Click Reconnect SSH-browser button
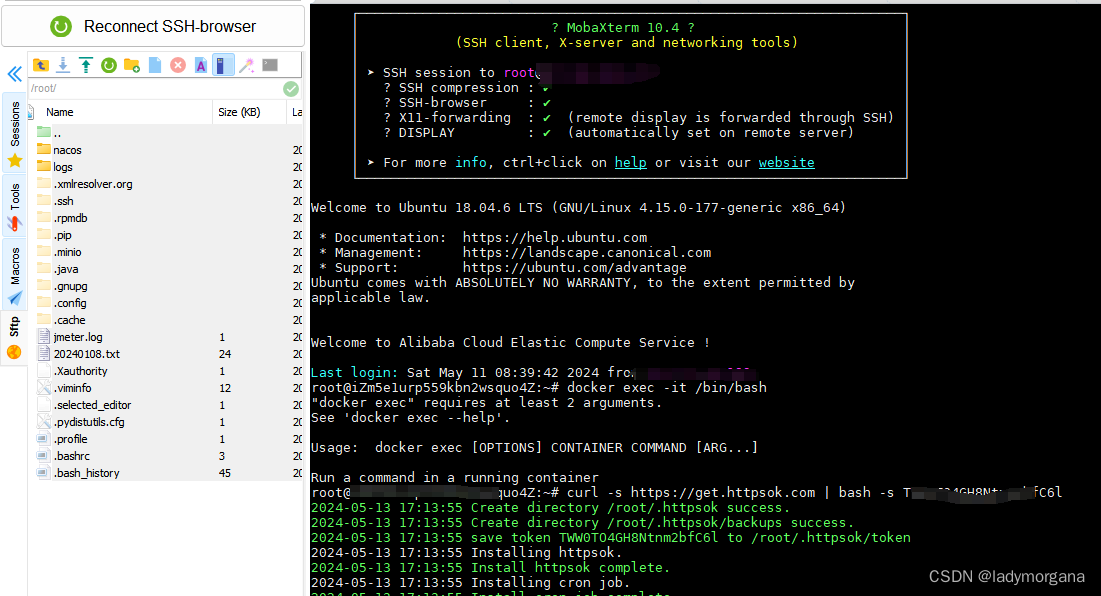The width and height of the screenshot is (1101, 596). [153, 27]
